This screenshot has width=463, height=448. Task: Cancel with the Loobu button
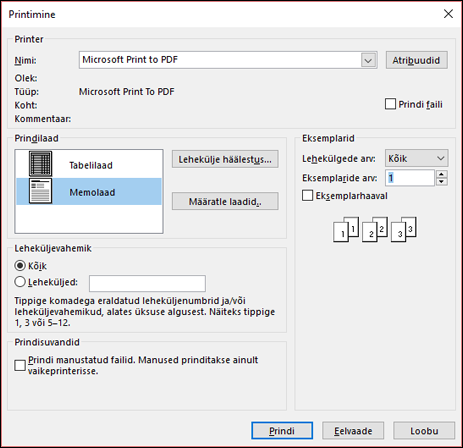(x=424, y=431)
